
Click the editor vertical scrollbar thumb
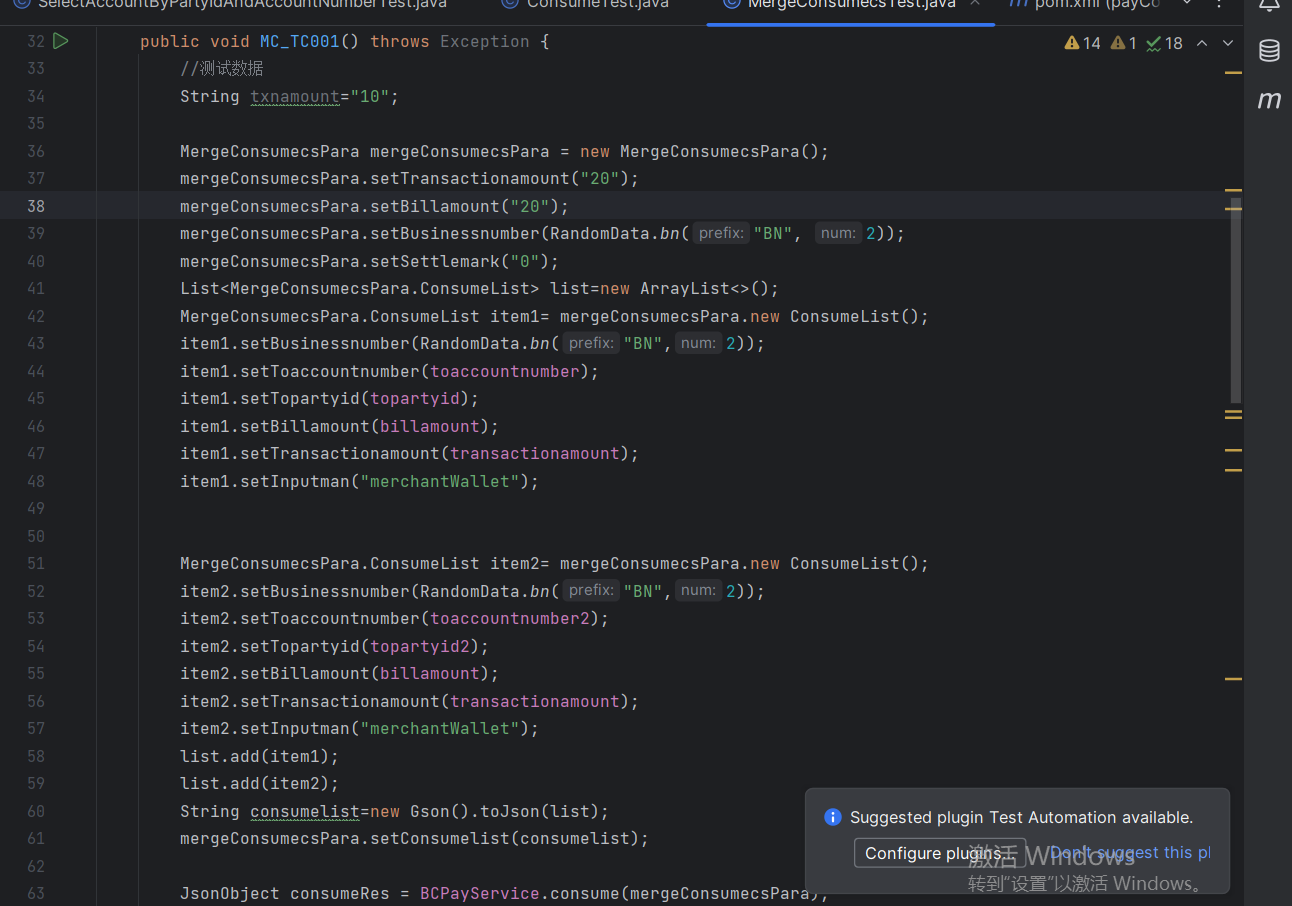[x=1236, y=300]
